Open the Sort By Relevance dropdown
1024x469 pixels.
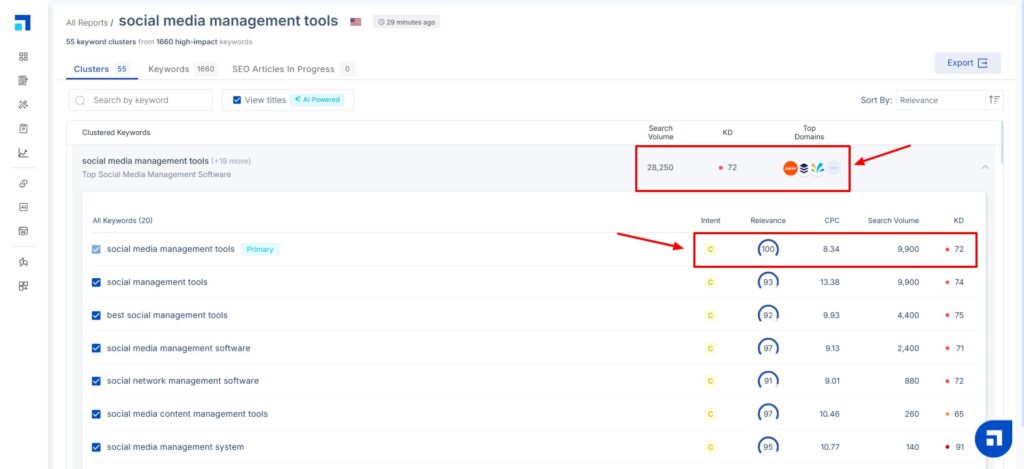pyautogui.click(x=940, y=100)
